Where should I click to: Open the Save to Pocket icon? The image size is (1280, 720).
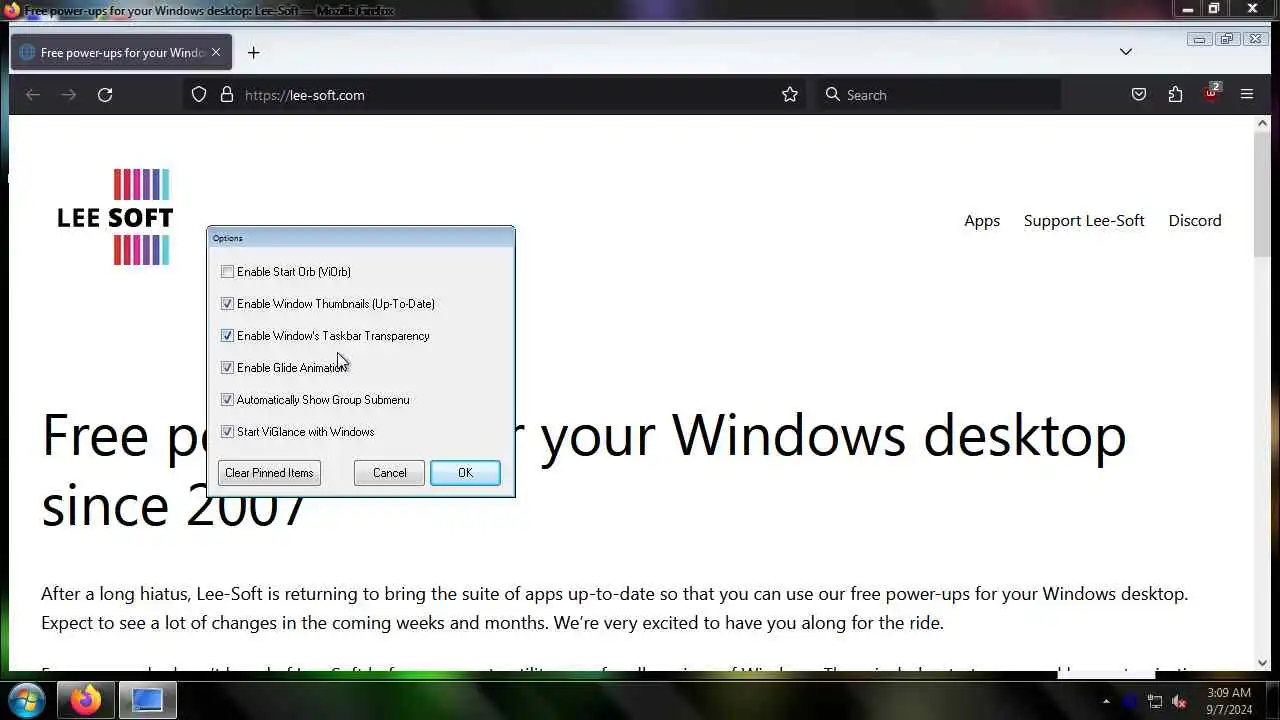1139,95
